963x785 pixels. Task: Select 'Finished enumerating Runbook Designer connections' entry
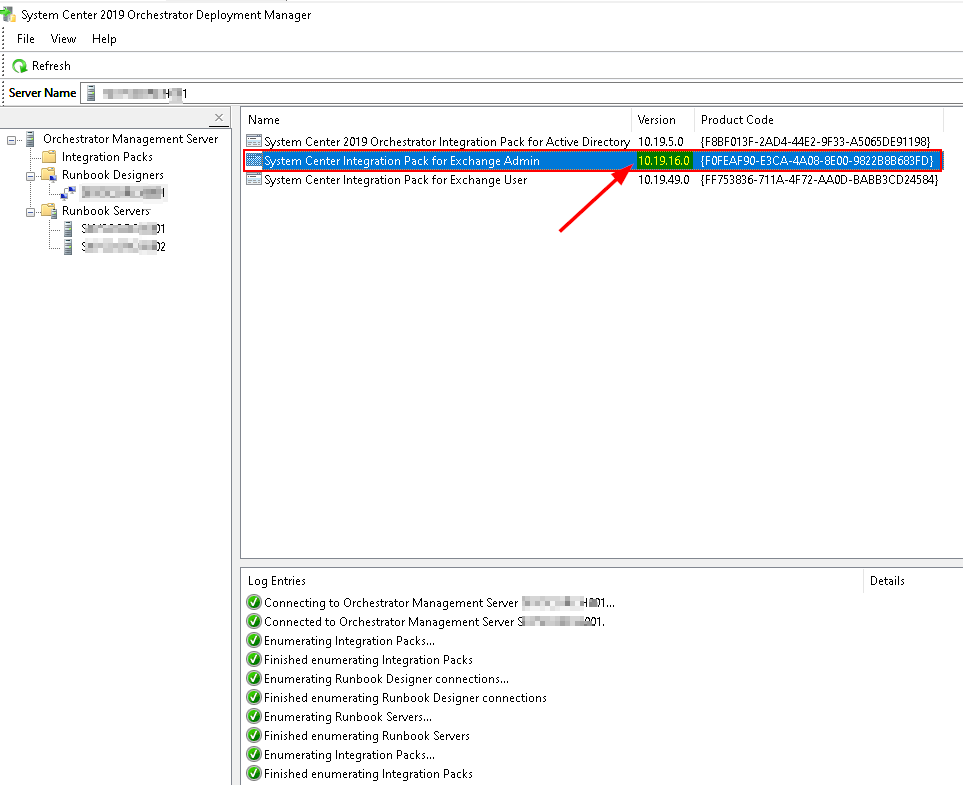[405, 698]
